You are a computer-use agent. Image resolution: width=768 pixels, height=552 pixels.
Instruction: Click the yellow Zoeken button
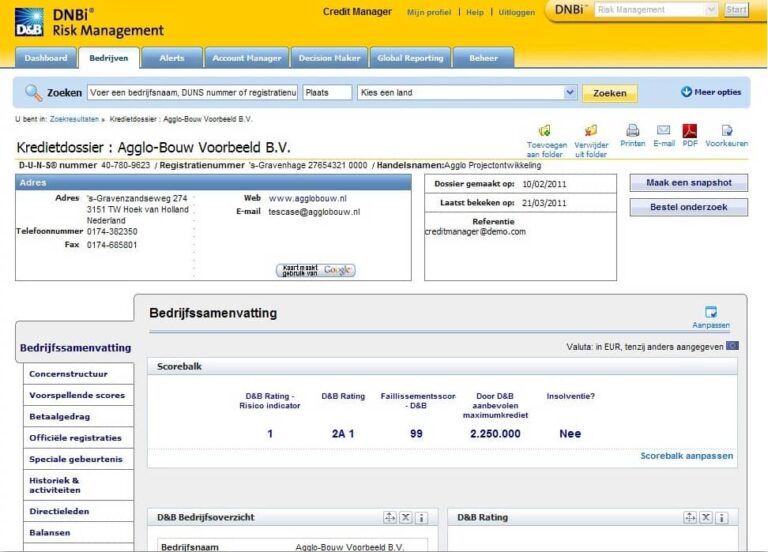coord(610,93)
